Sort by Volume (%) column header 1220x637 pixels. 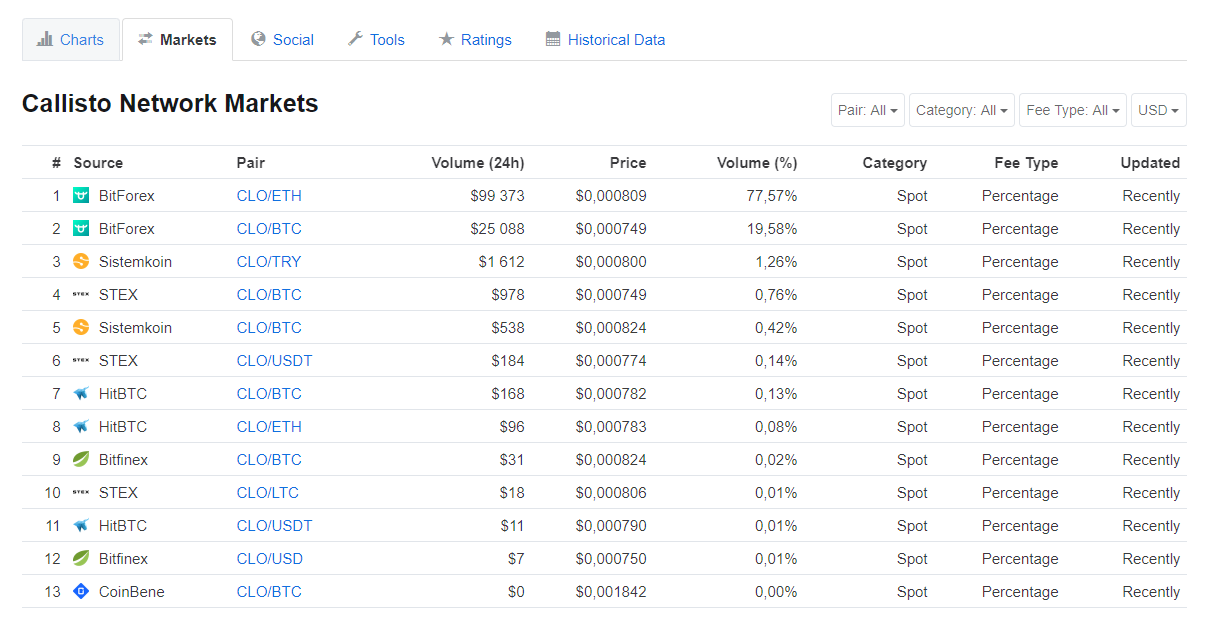point(757,163)
